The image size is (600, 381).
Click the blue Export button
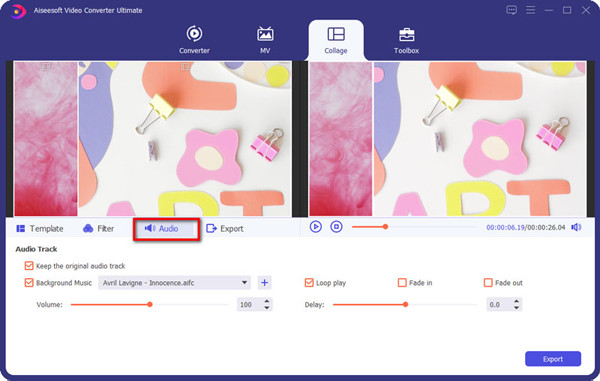click(553, 359)
